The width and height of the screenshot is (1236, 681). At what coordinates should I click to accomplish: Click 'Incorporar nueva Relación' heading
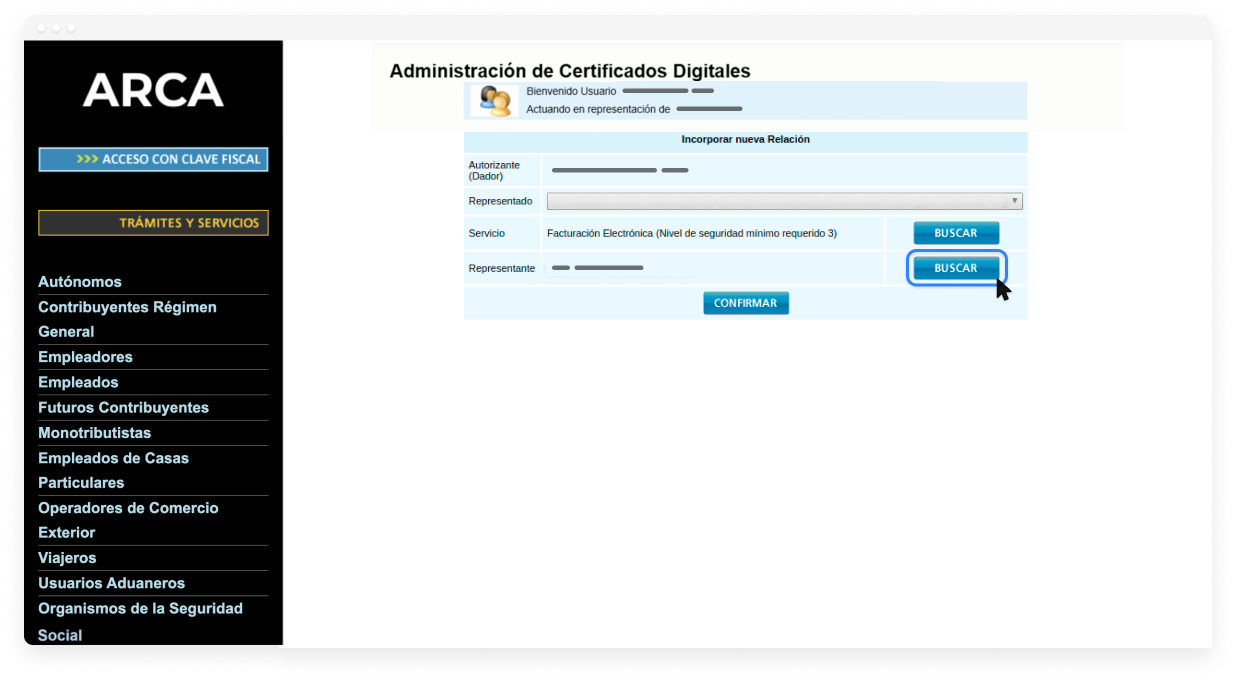[746, 140]
